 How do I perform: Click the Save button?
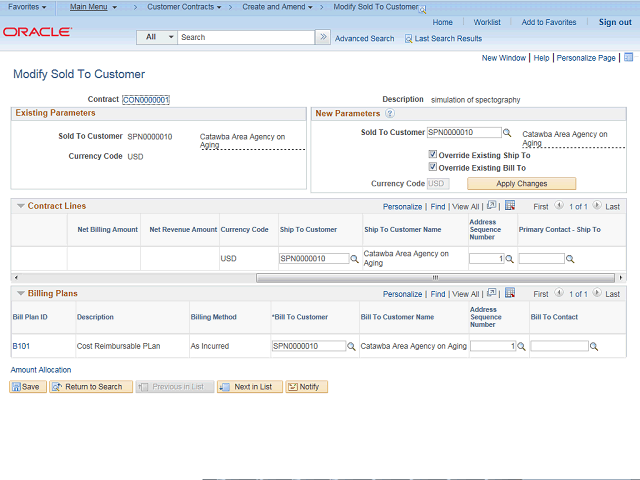[28, 387]
